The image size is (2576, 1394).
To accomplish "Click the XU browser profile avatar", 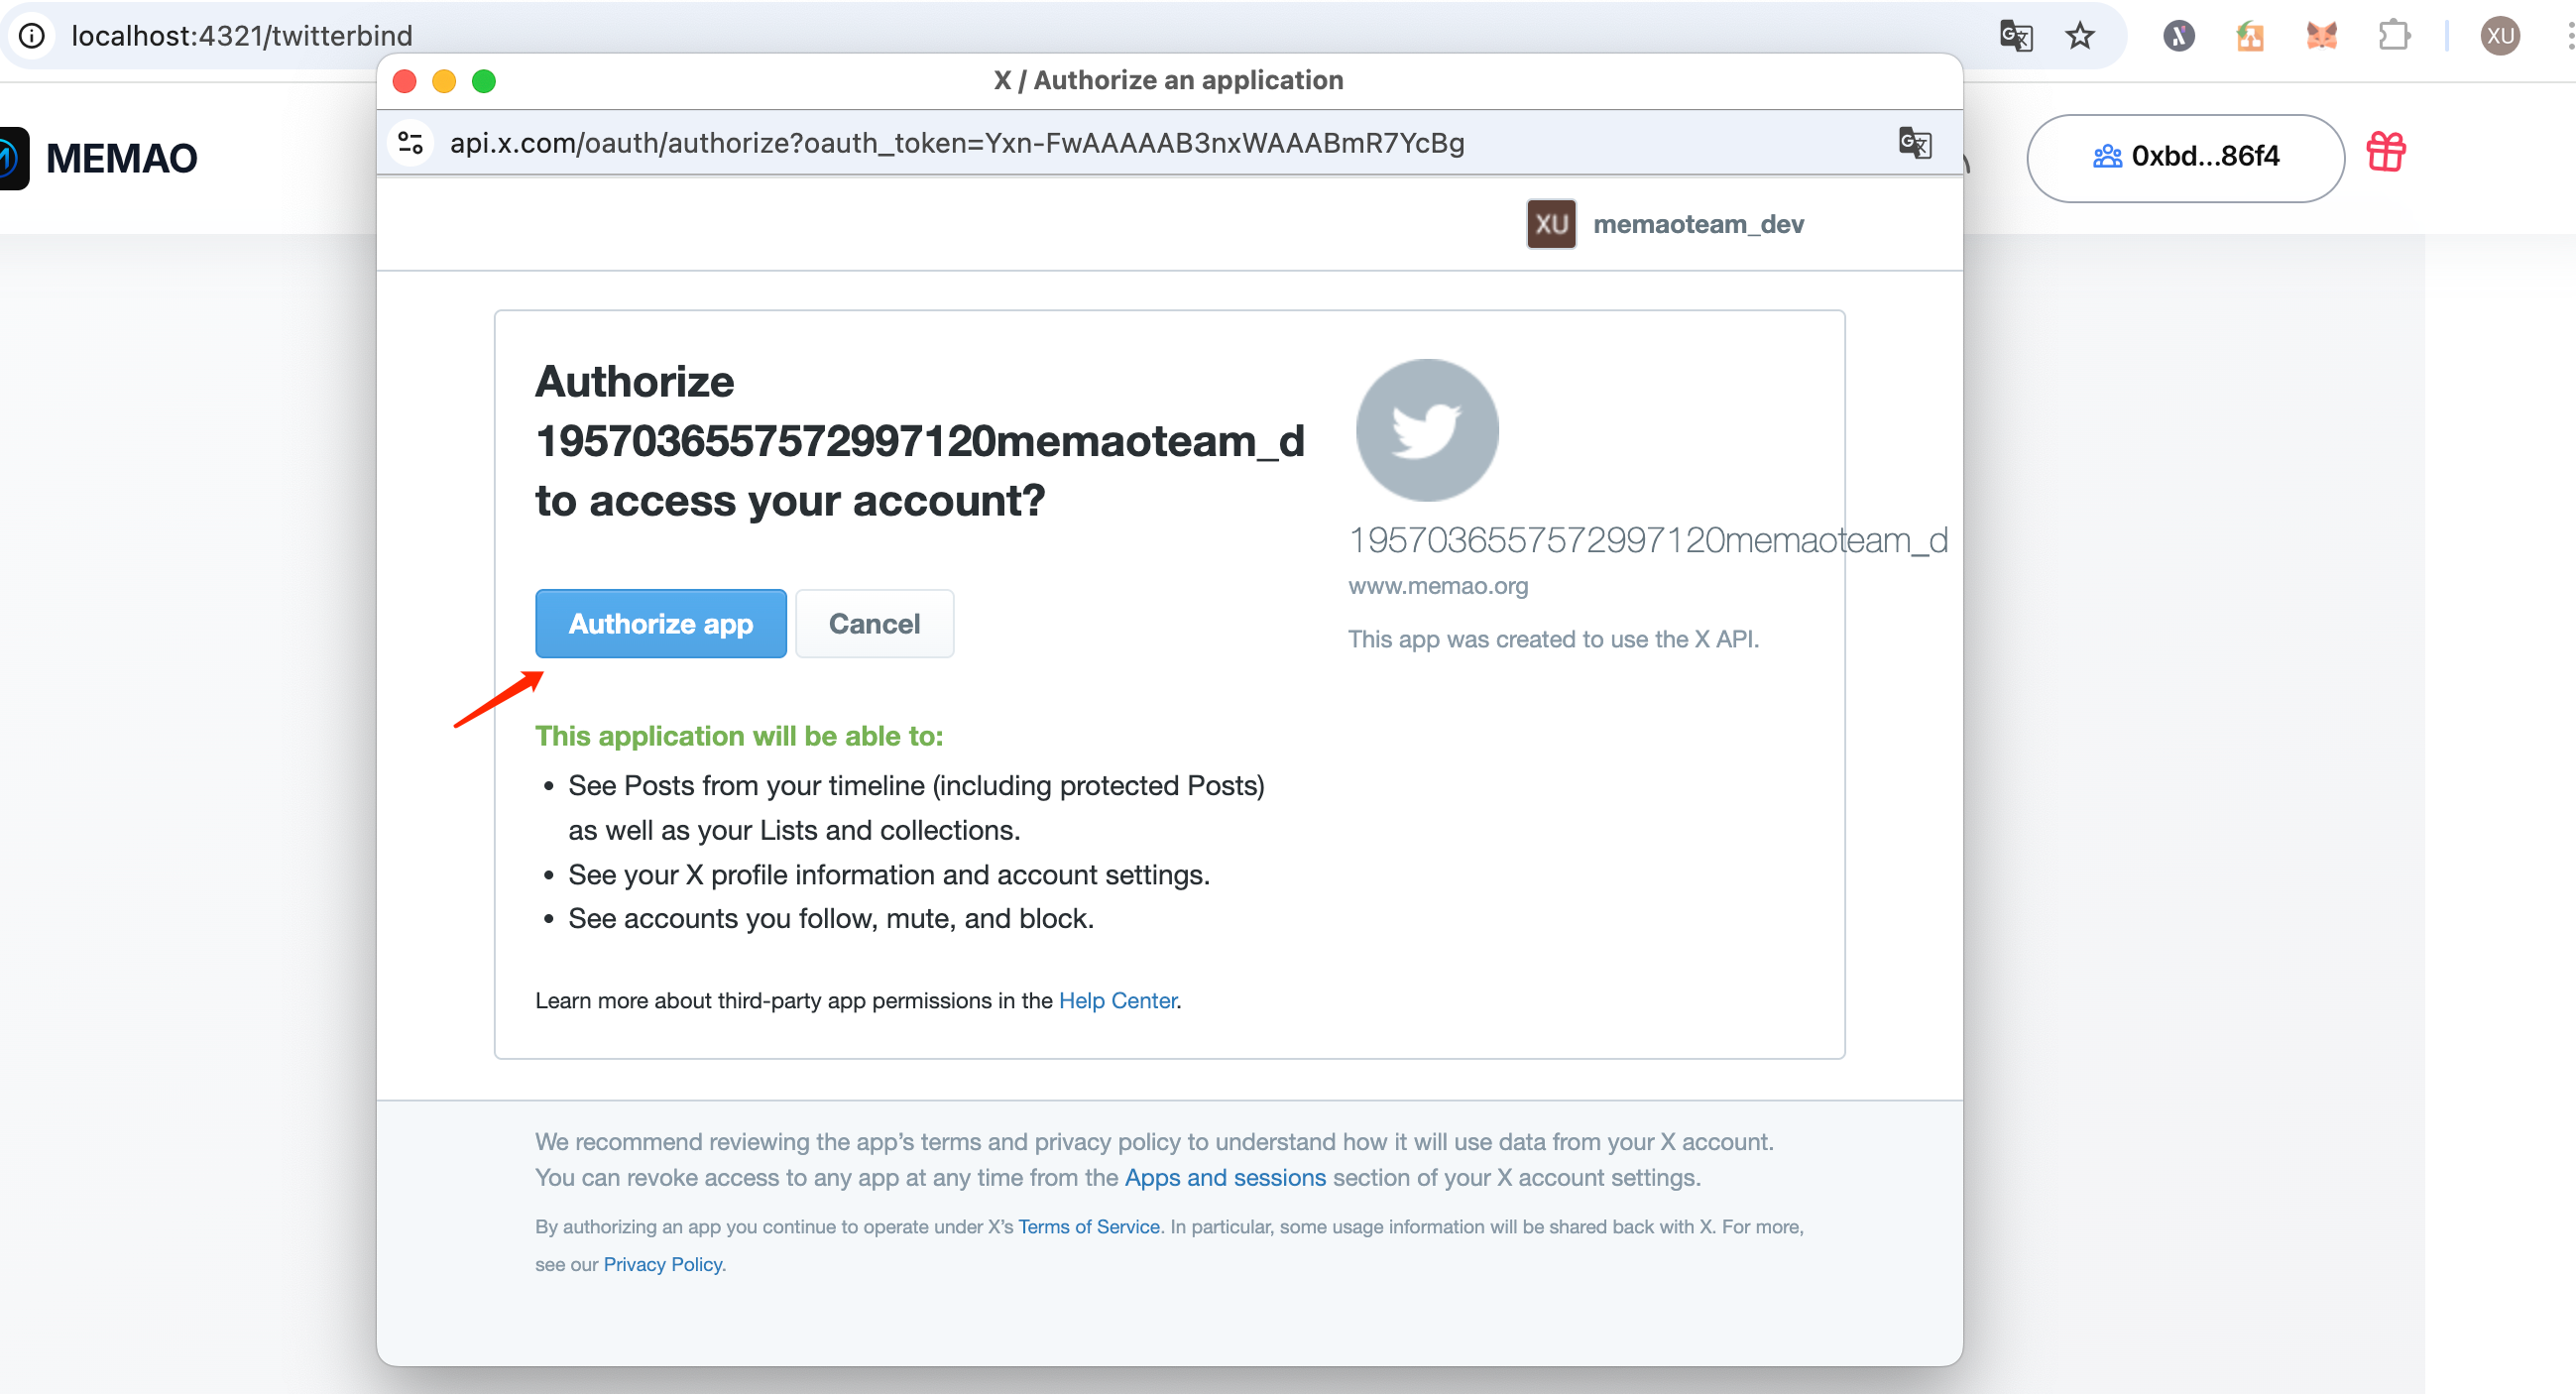I will (2499, 35).
